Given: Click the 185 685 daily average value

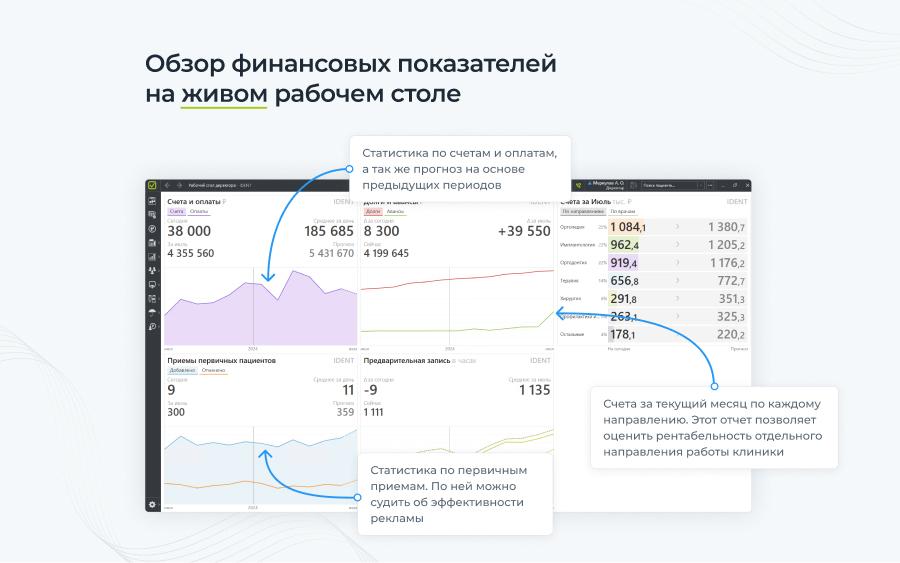Looking at the screenshot, I should point(329,231).
